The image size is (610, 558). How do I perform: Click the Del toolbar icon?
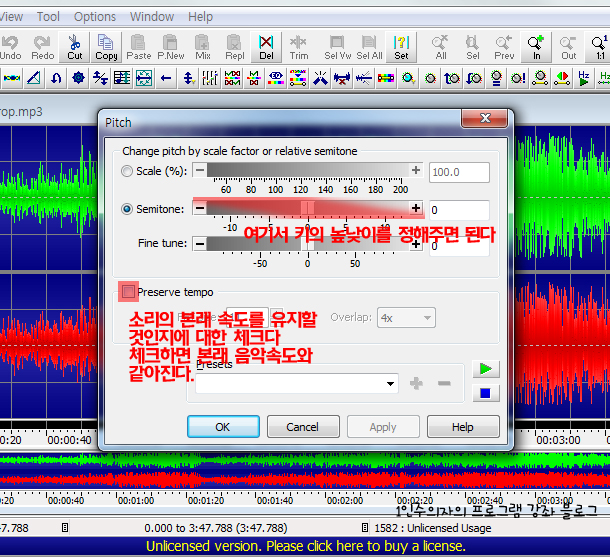coord(266,46)
